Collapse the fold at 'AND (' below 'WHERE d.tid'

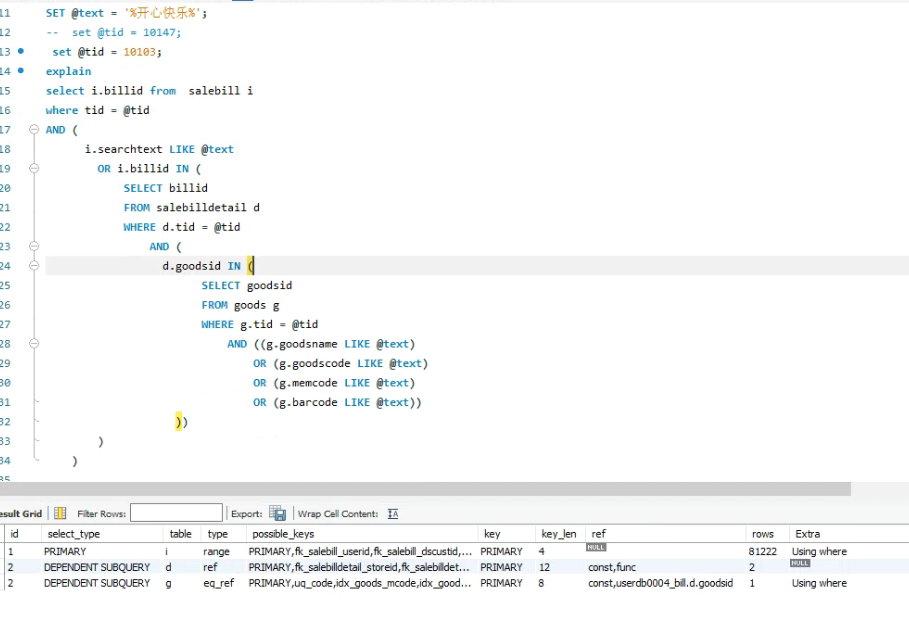click(34, 246)
